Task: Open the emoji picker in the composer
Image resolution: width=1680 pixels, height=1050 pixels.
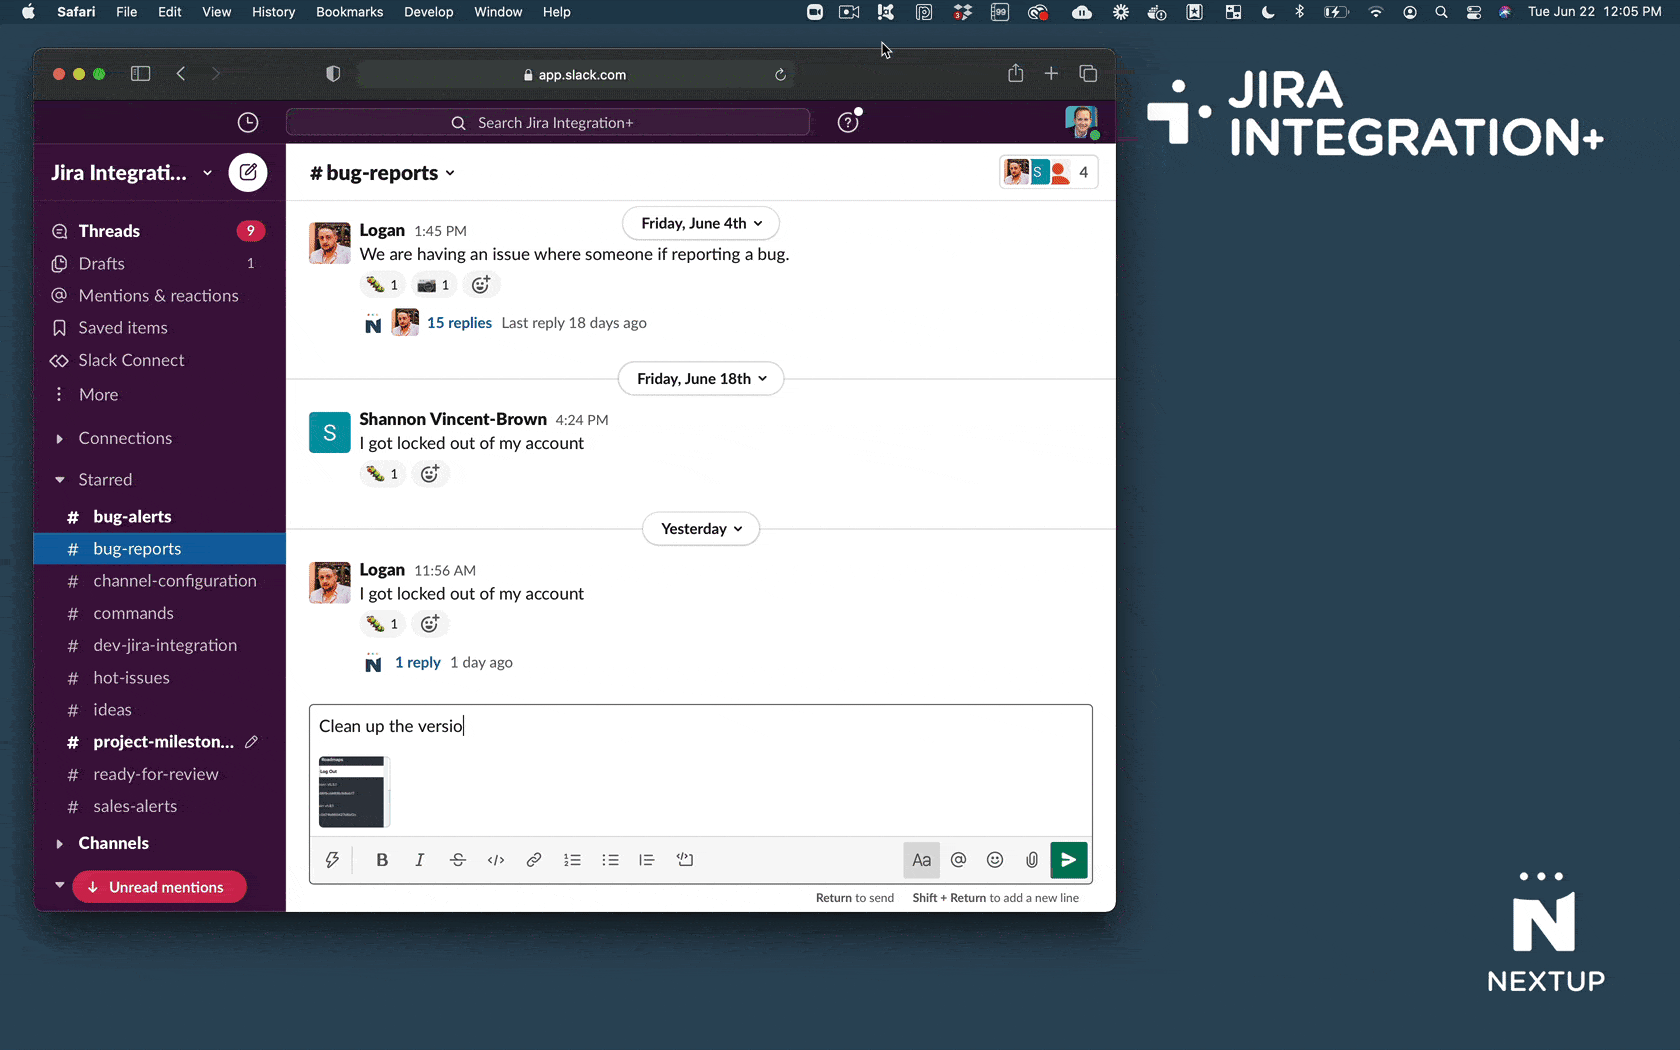Action: click(x=995, y=860)
